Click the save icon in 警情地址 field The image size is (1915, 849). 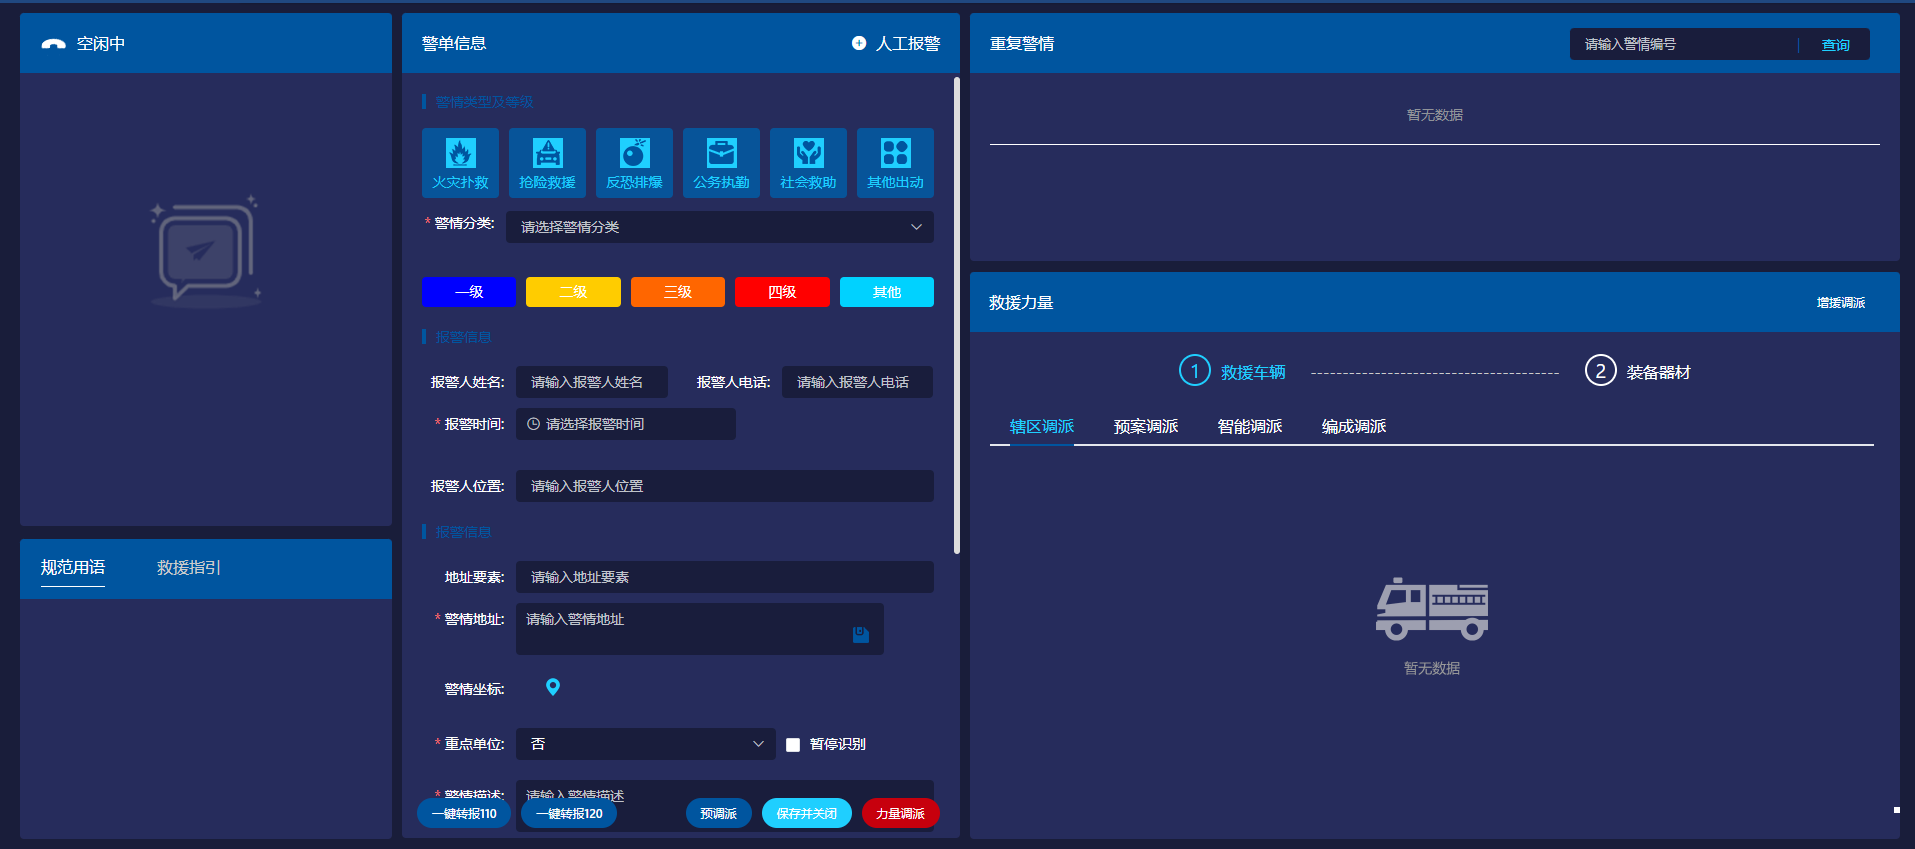[860, 635]
